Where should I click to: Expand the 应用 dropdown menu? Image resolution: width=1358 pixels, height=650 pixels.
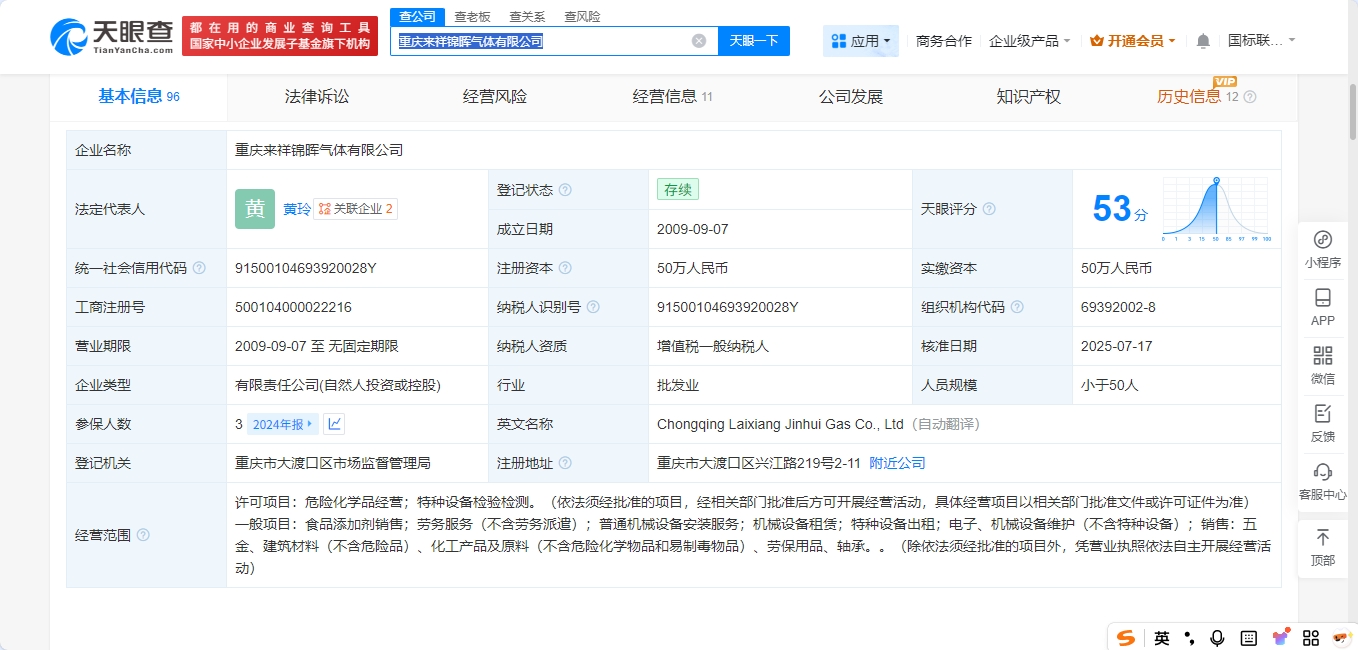861,41
